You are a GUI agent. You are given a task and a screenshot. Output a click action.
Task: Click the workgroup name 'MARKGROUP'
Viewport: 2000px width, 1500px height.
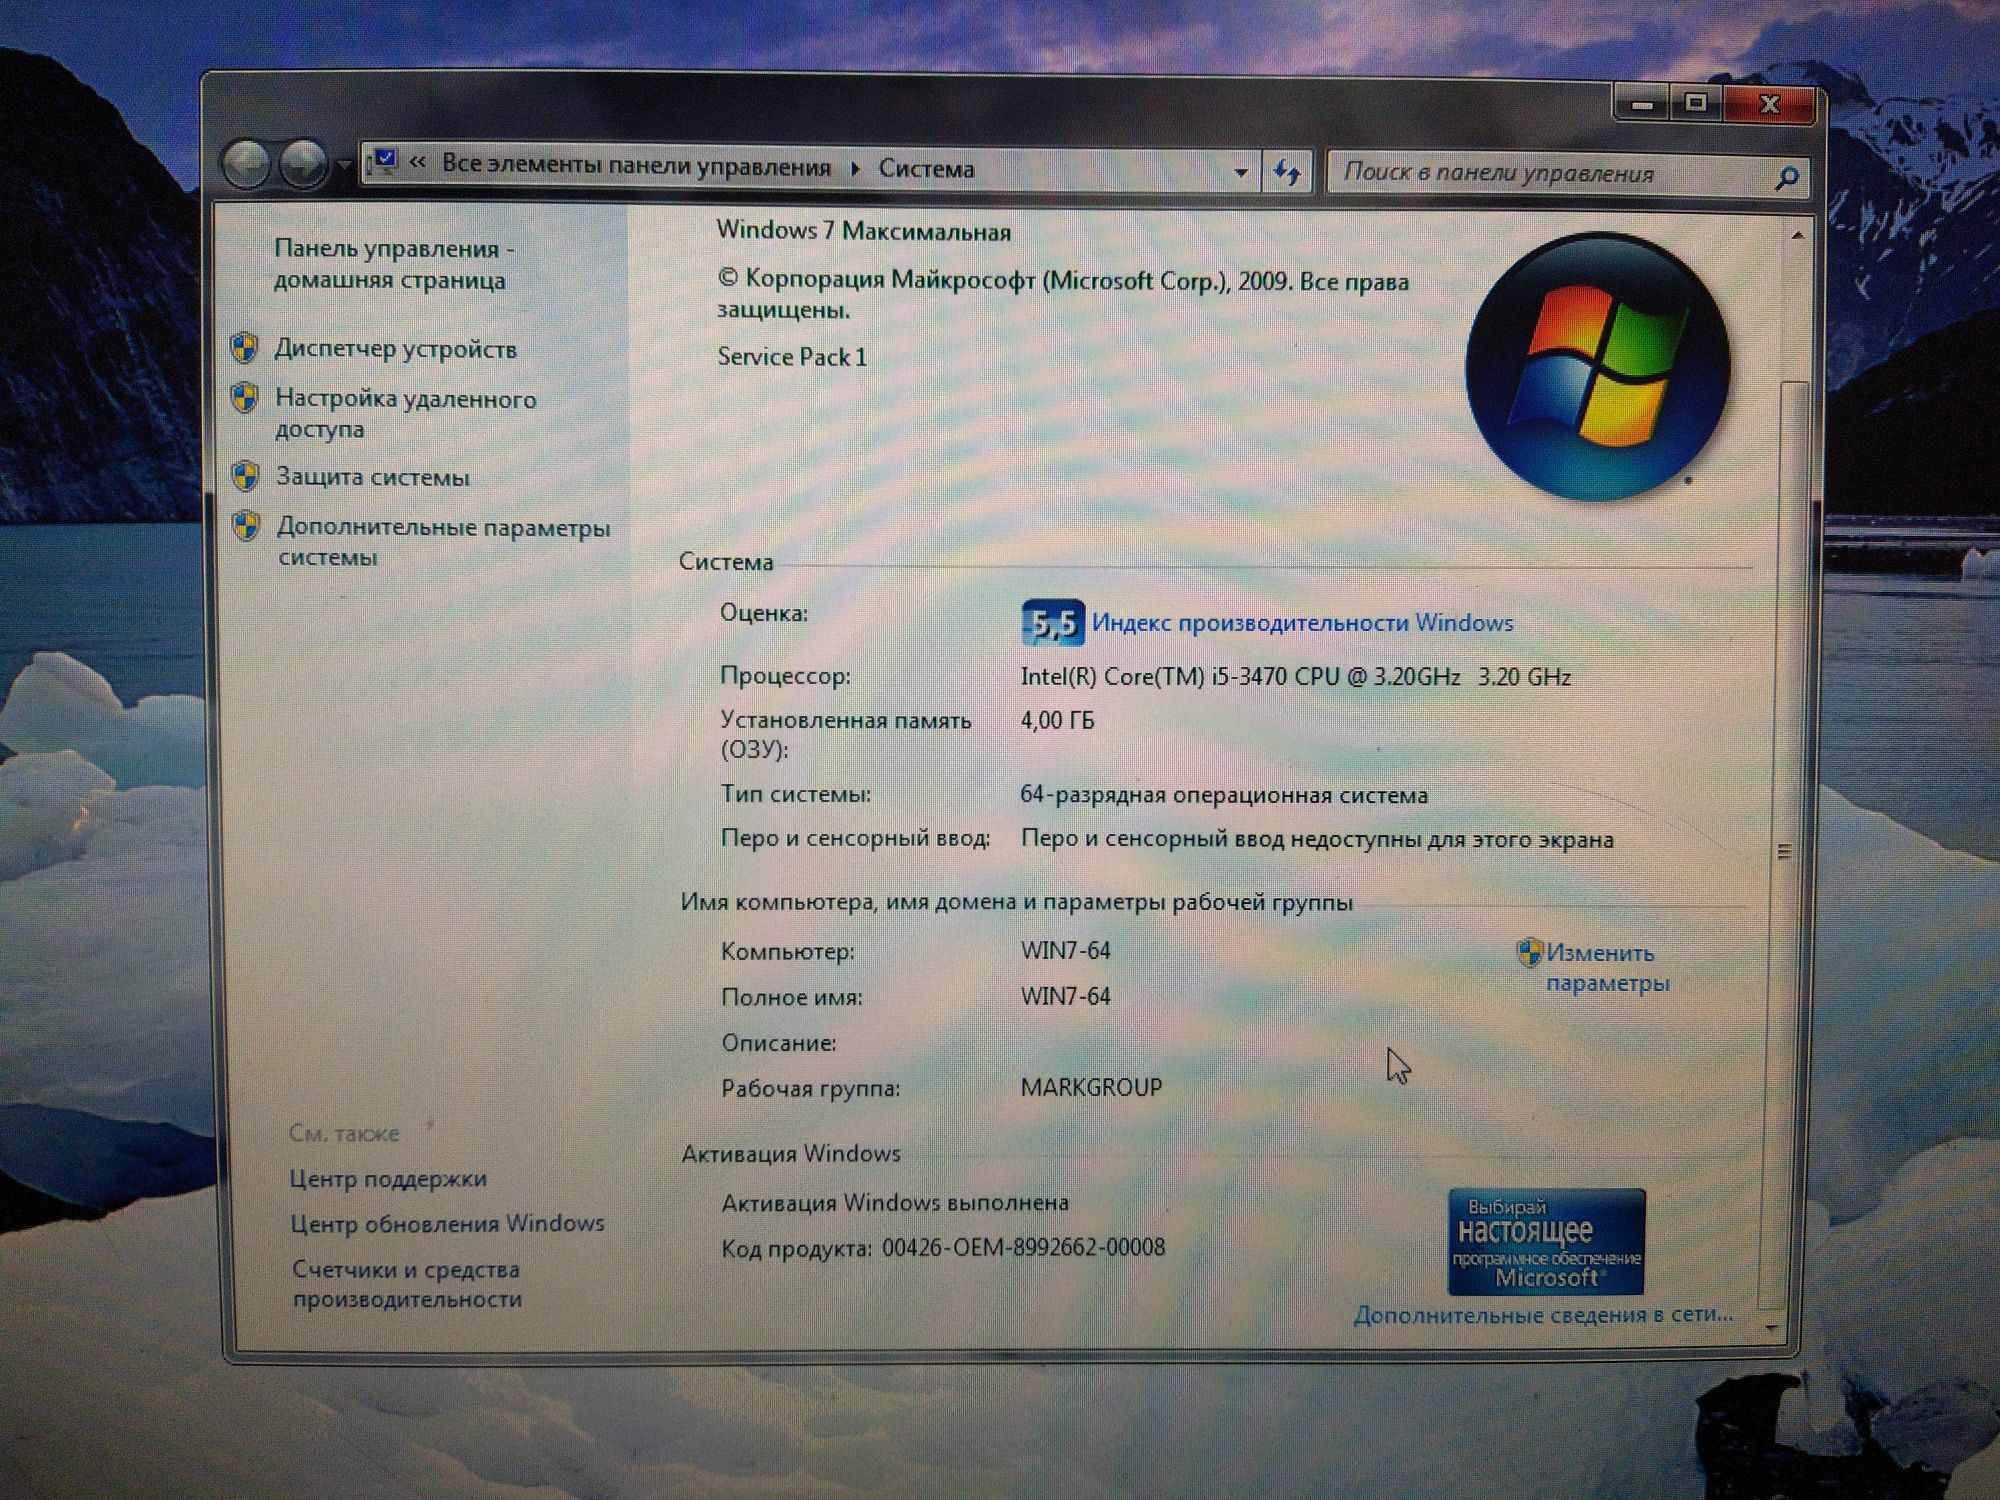coord(1091,1087)
